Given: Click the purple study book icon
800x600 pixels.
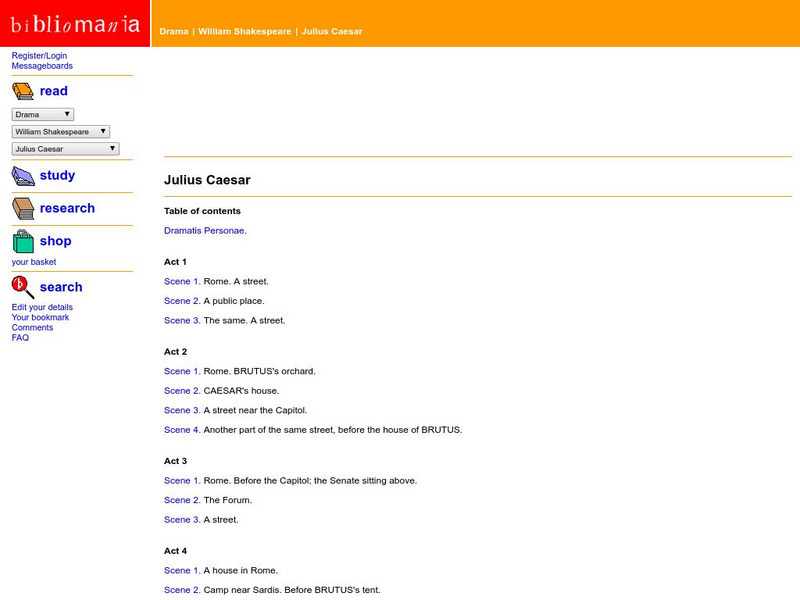Looking at the screenshot, I should [23, 176].
